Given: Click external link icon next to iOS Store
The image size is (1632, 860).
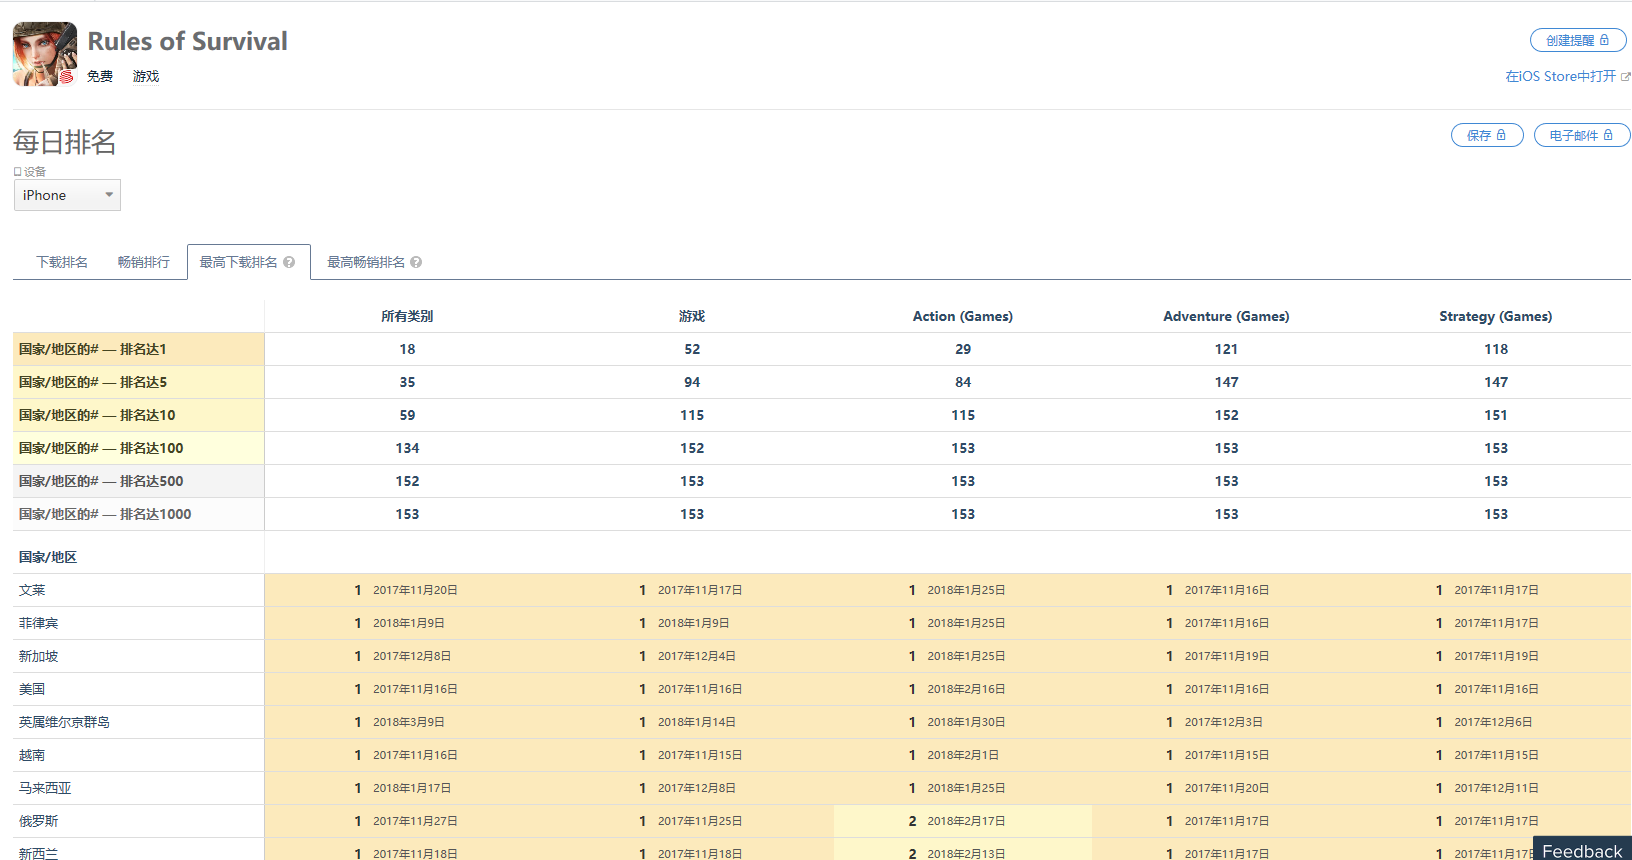Looking at the screenshot, I should point(1625,77).
